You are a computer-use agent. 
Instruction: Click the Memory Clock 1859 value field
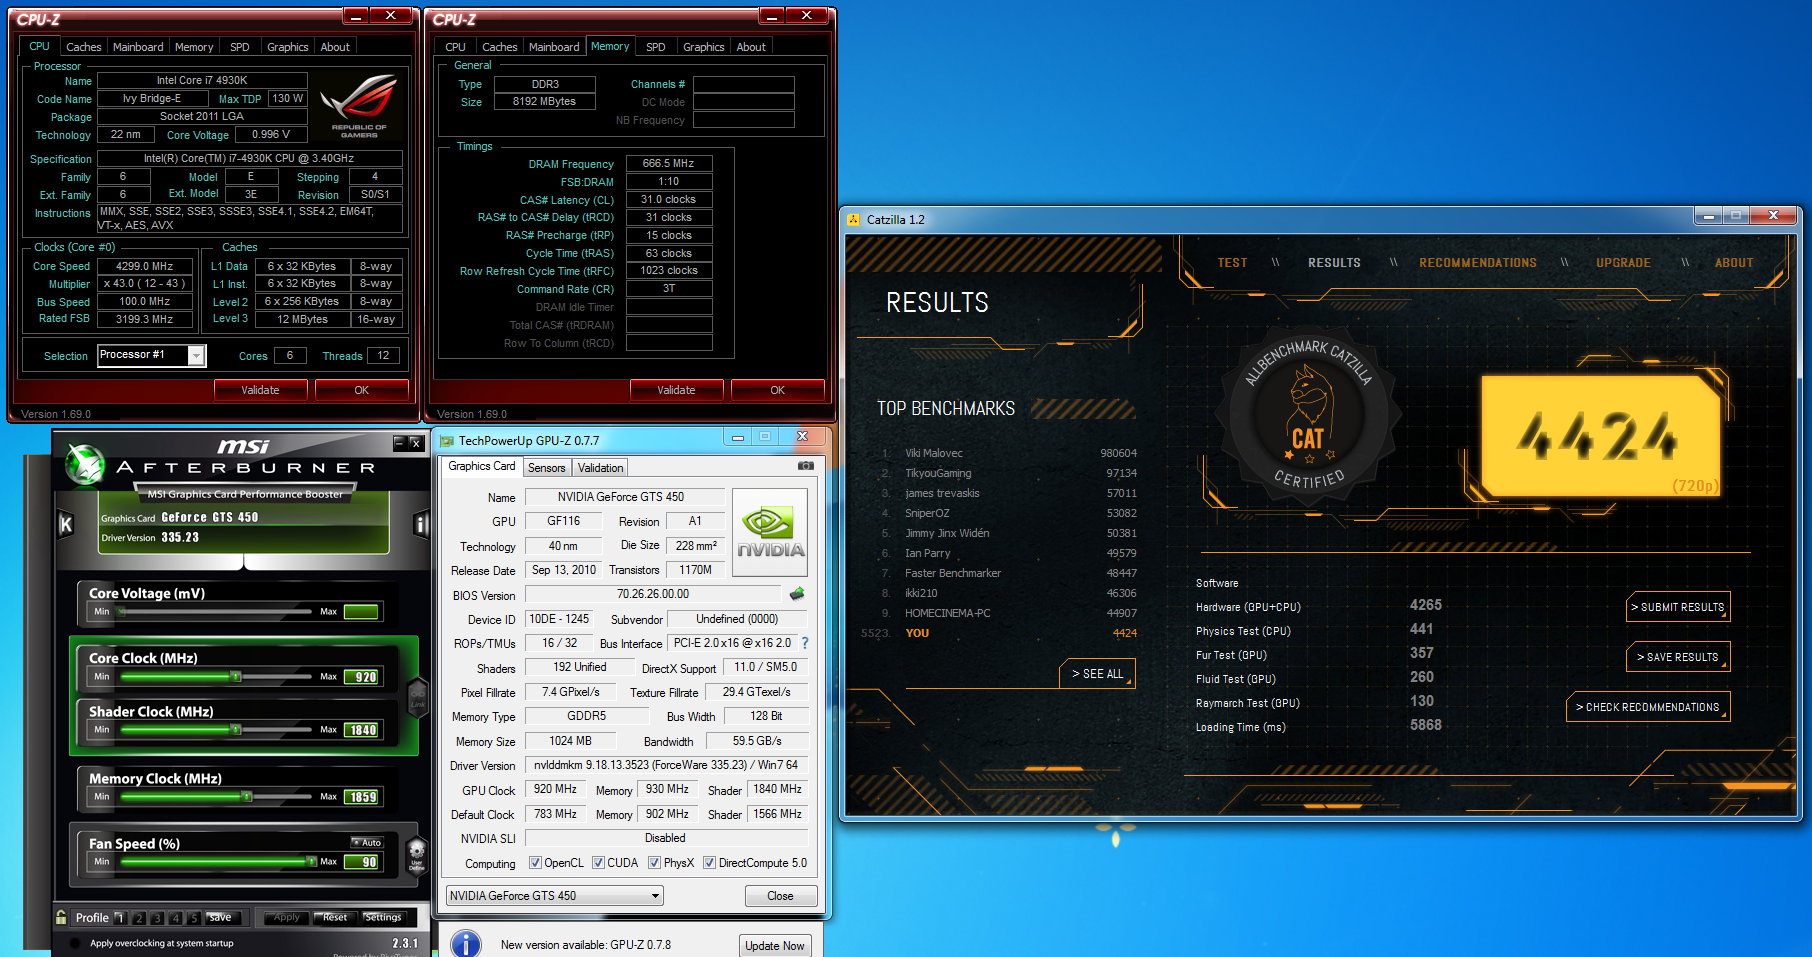[x=361, y=797]
